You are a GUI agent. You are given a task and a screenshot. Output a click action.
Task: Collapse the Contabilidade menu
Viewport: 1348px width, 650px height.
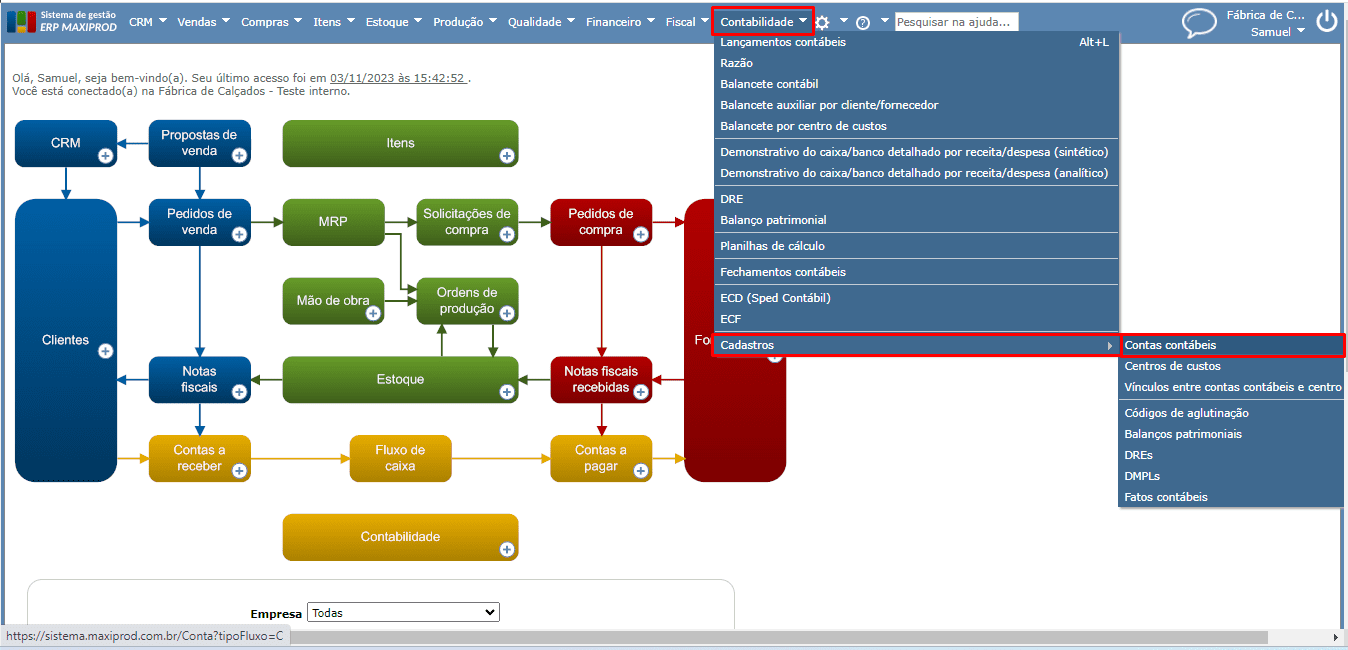point(764,21)
